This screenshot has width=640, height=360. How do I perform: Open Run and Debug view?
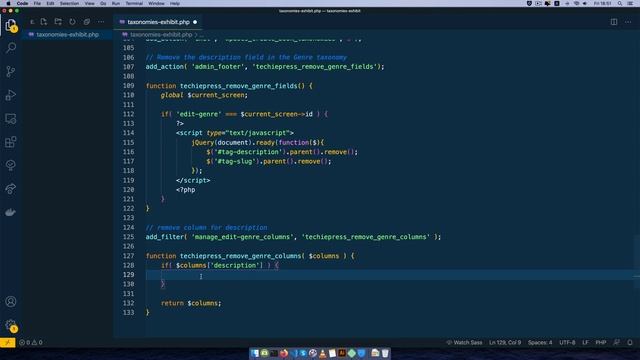[x=11, y=95]
